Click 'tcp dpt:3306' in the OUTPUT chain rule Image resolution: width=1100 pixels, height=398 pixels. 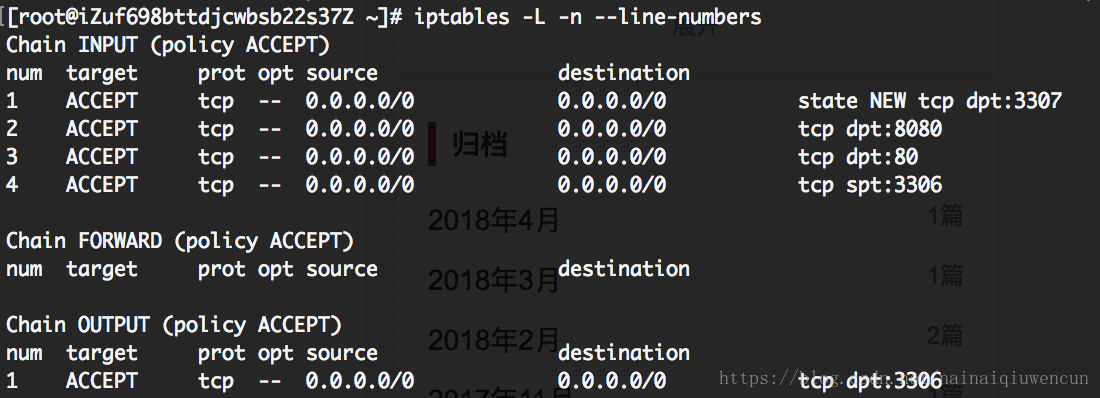pyautogui.click(x=870, y=381)
